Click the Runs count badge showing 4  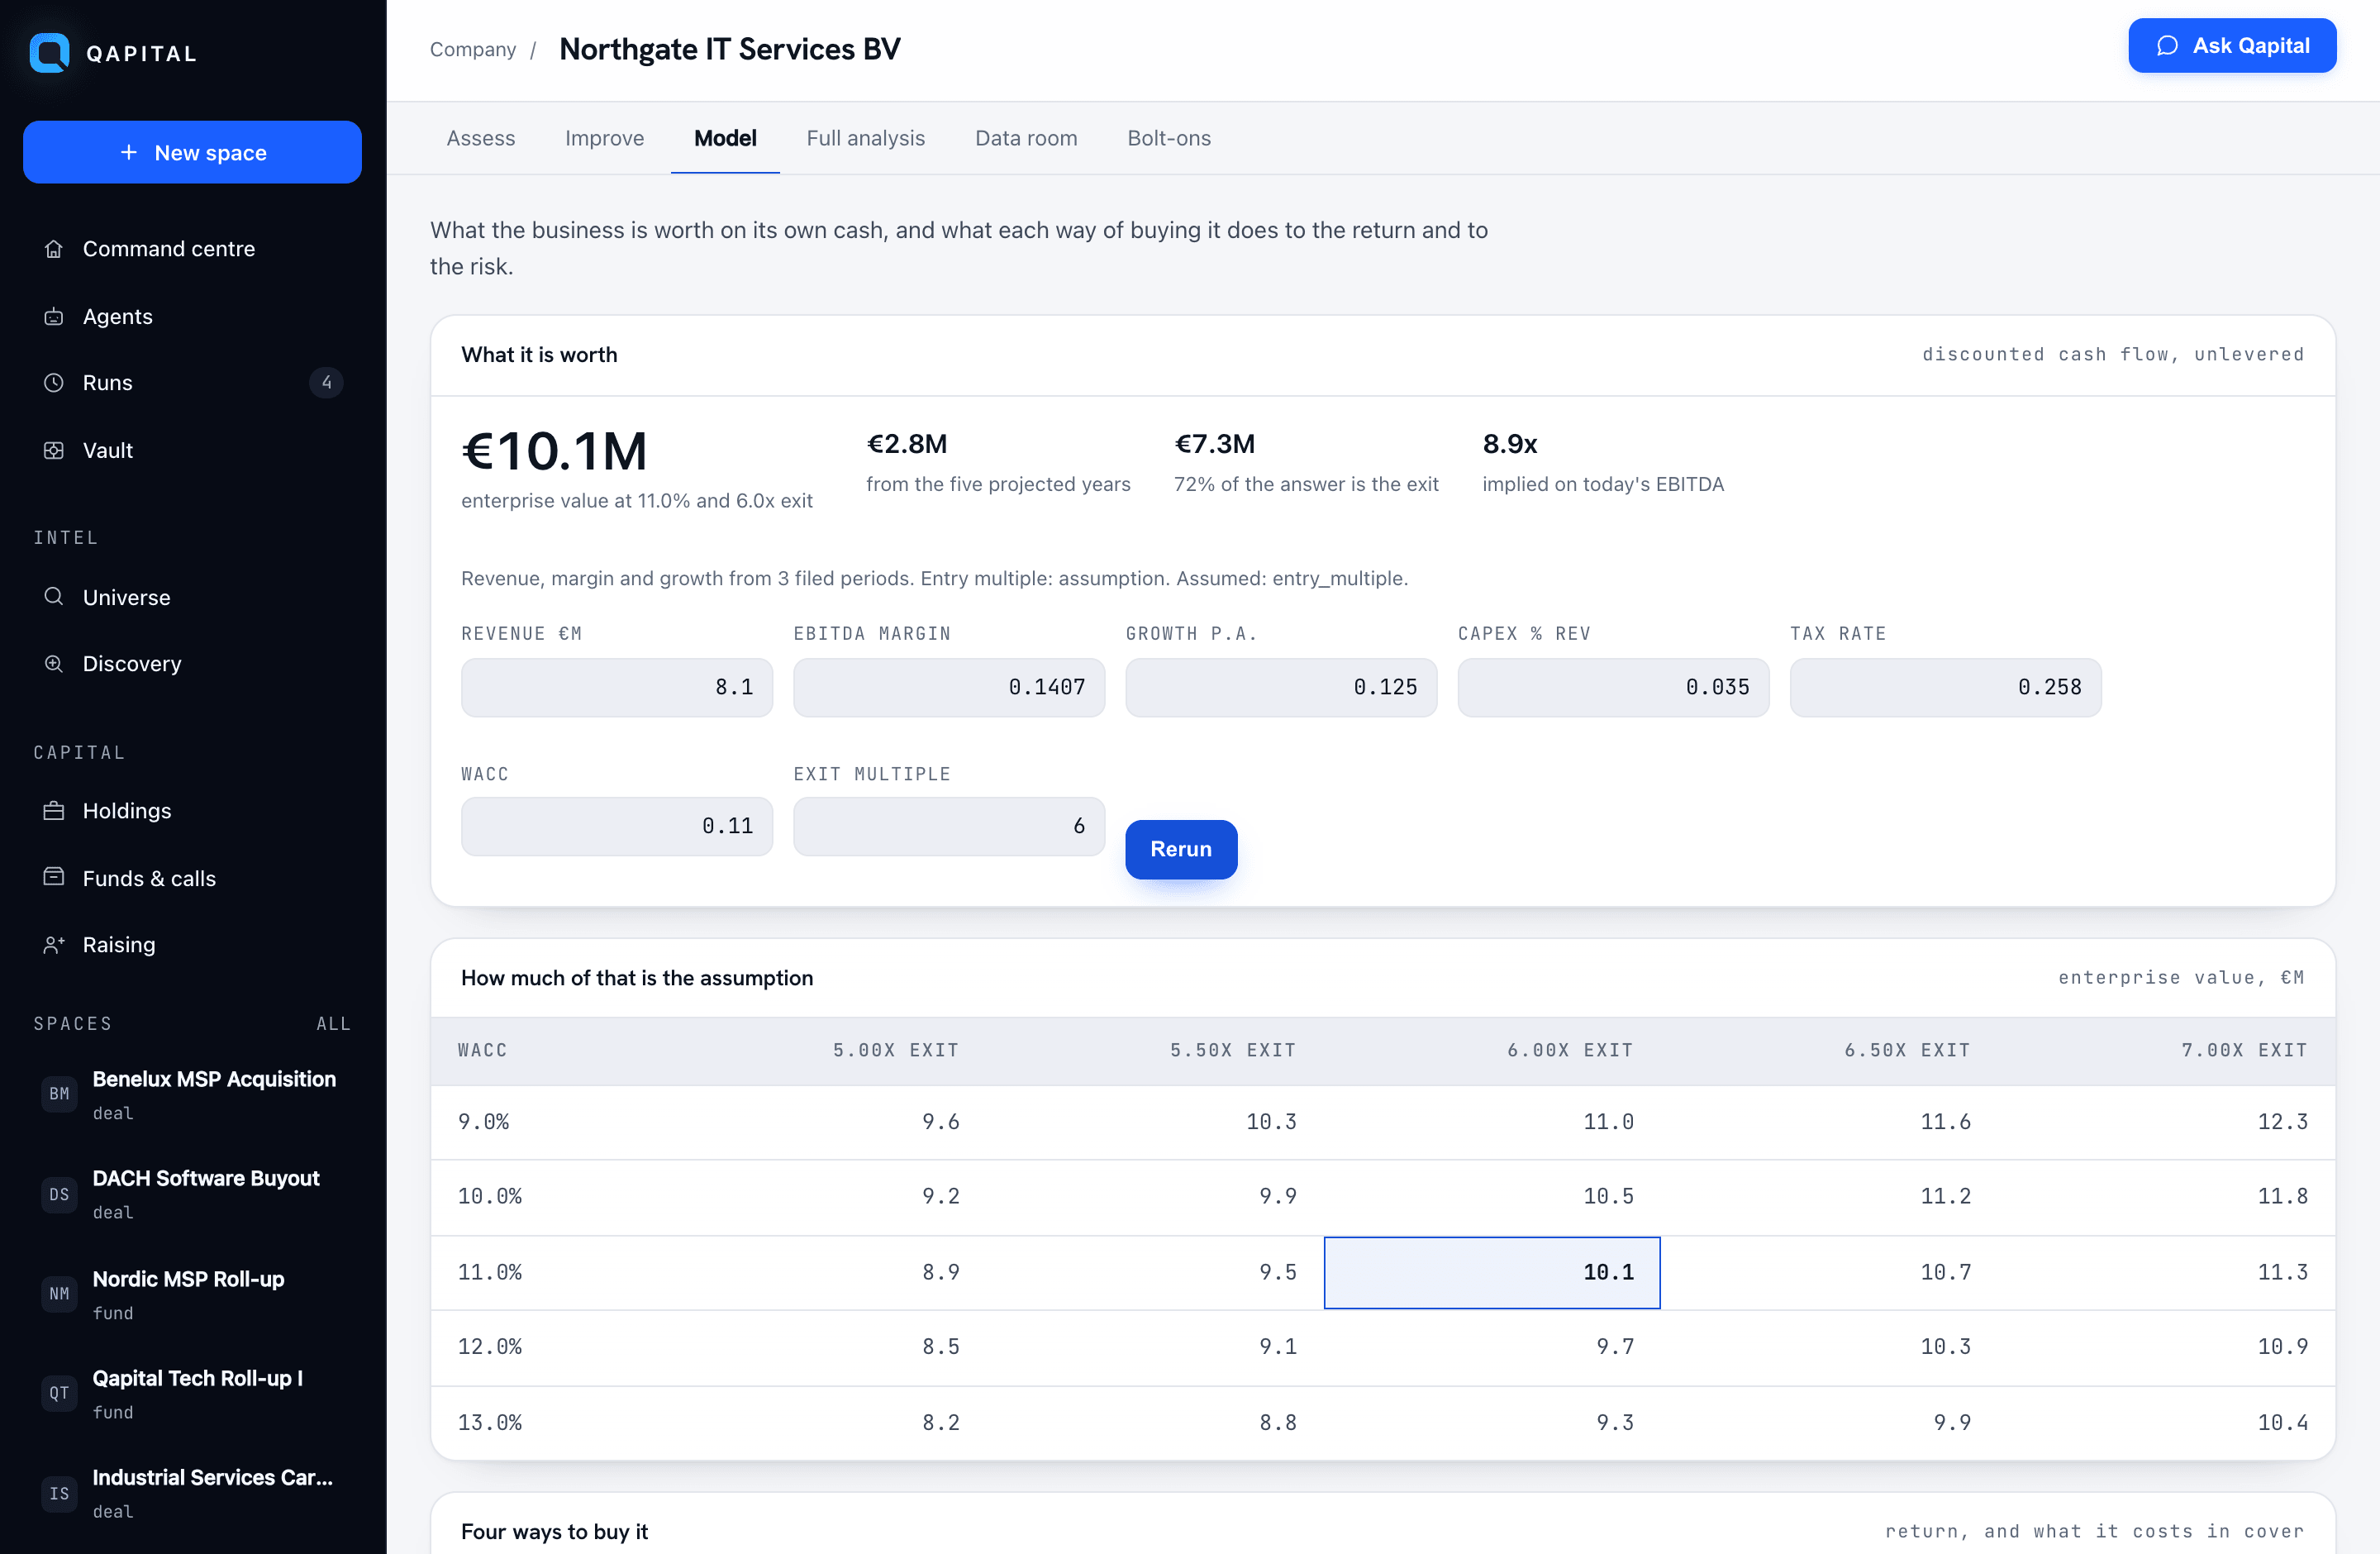point(326,383)
